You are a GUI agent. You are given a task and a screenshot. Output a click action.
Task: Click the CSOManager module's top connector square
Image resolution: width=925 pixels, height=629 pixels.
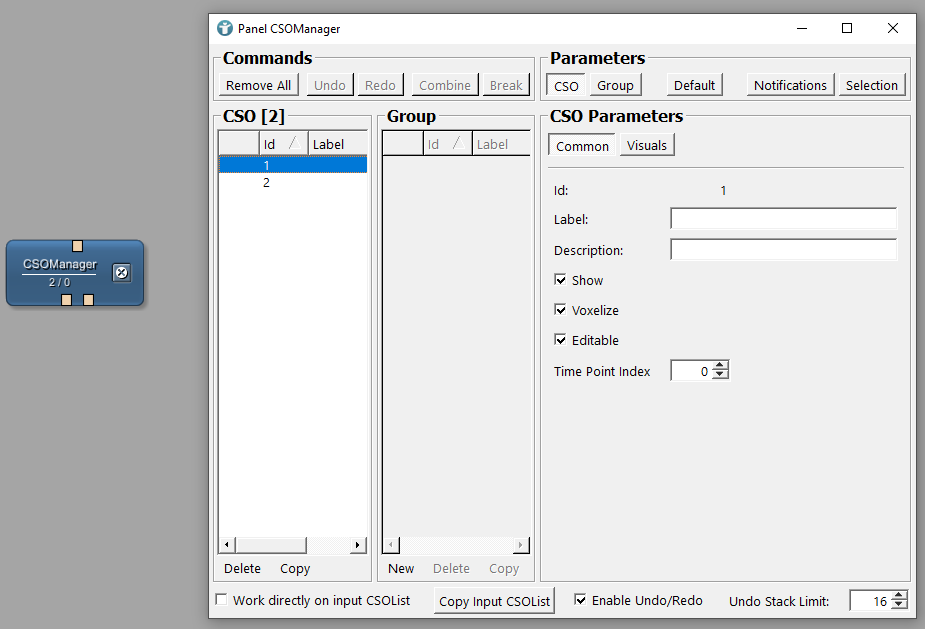pos(77,245)
